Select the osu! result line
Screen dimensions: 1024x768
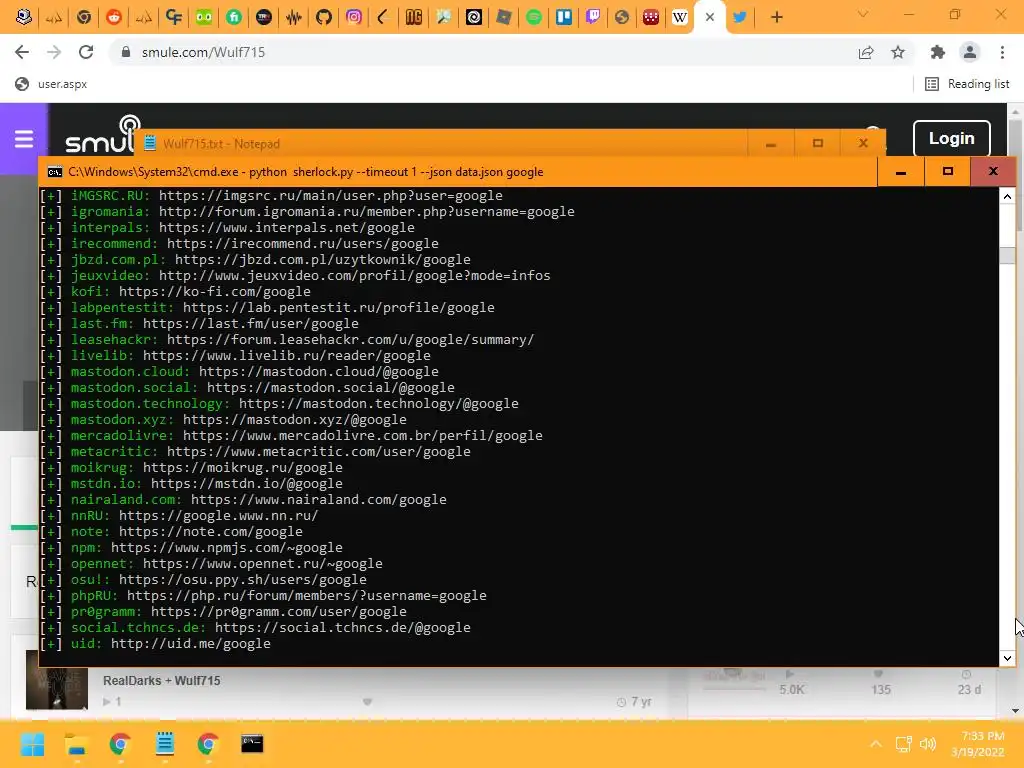(203, 579)
